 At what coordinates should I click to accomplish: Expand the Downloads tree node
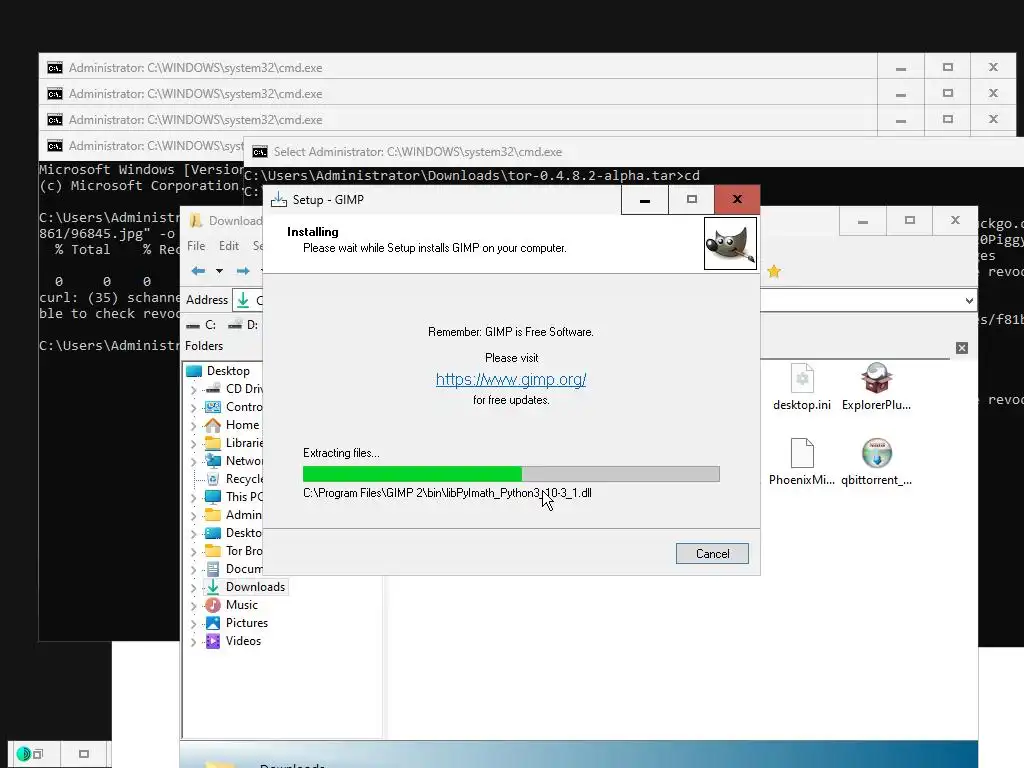(x=193, y=588)
